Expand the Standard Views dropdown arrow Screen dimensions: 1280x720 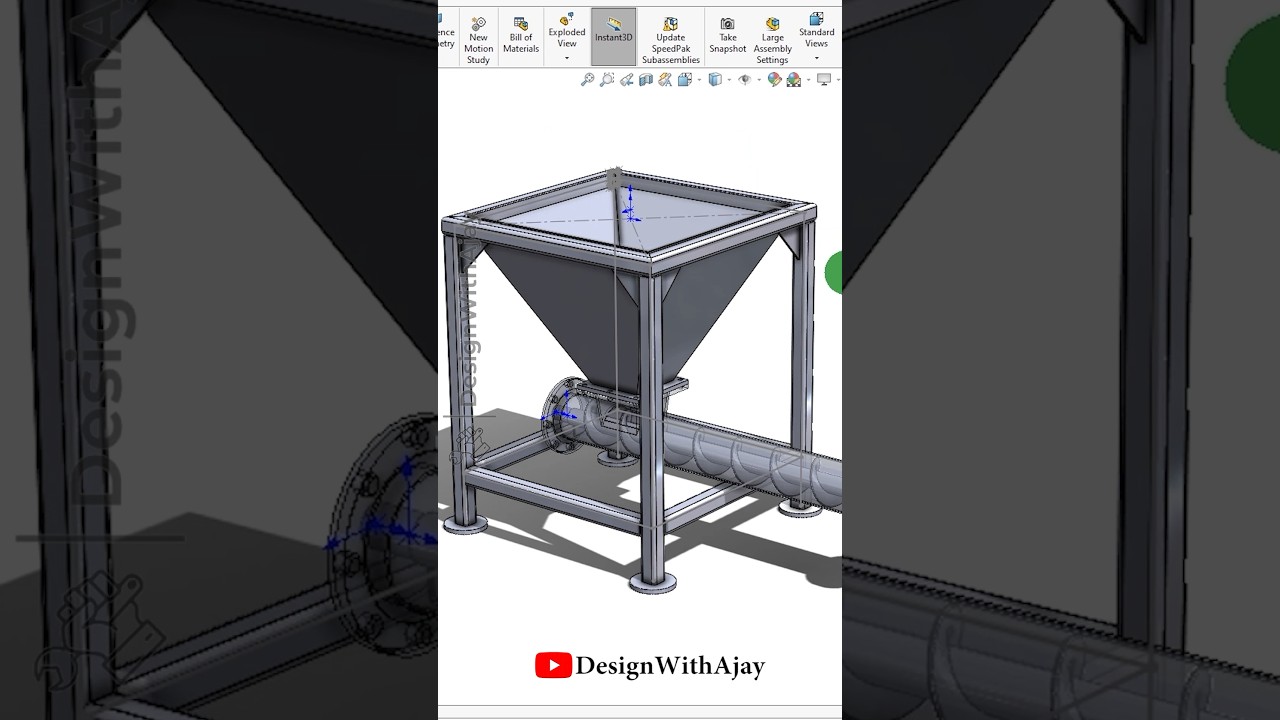(x=817, y=58)
